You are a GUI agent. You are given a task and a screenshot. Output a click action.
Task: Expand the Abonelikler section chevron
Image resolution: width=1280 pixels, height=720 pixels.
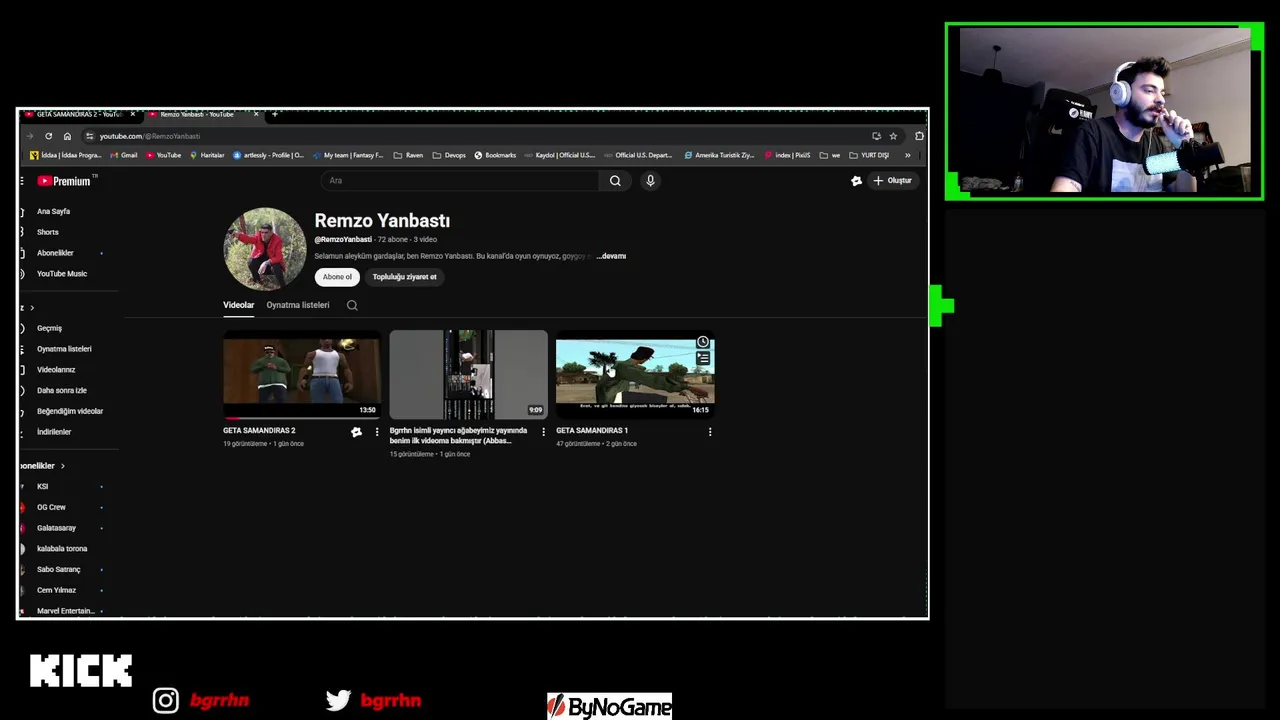[x=62, y=466]
